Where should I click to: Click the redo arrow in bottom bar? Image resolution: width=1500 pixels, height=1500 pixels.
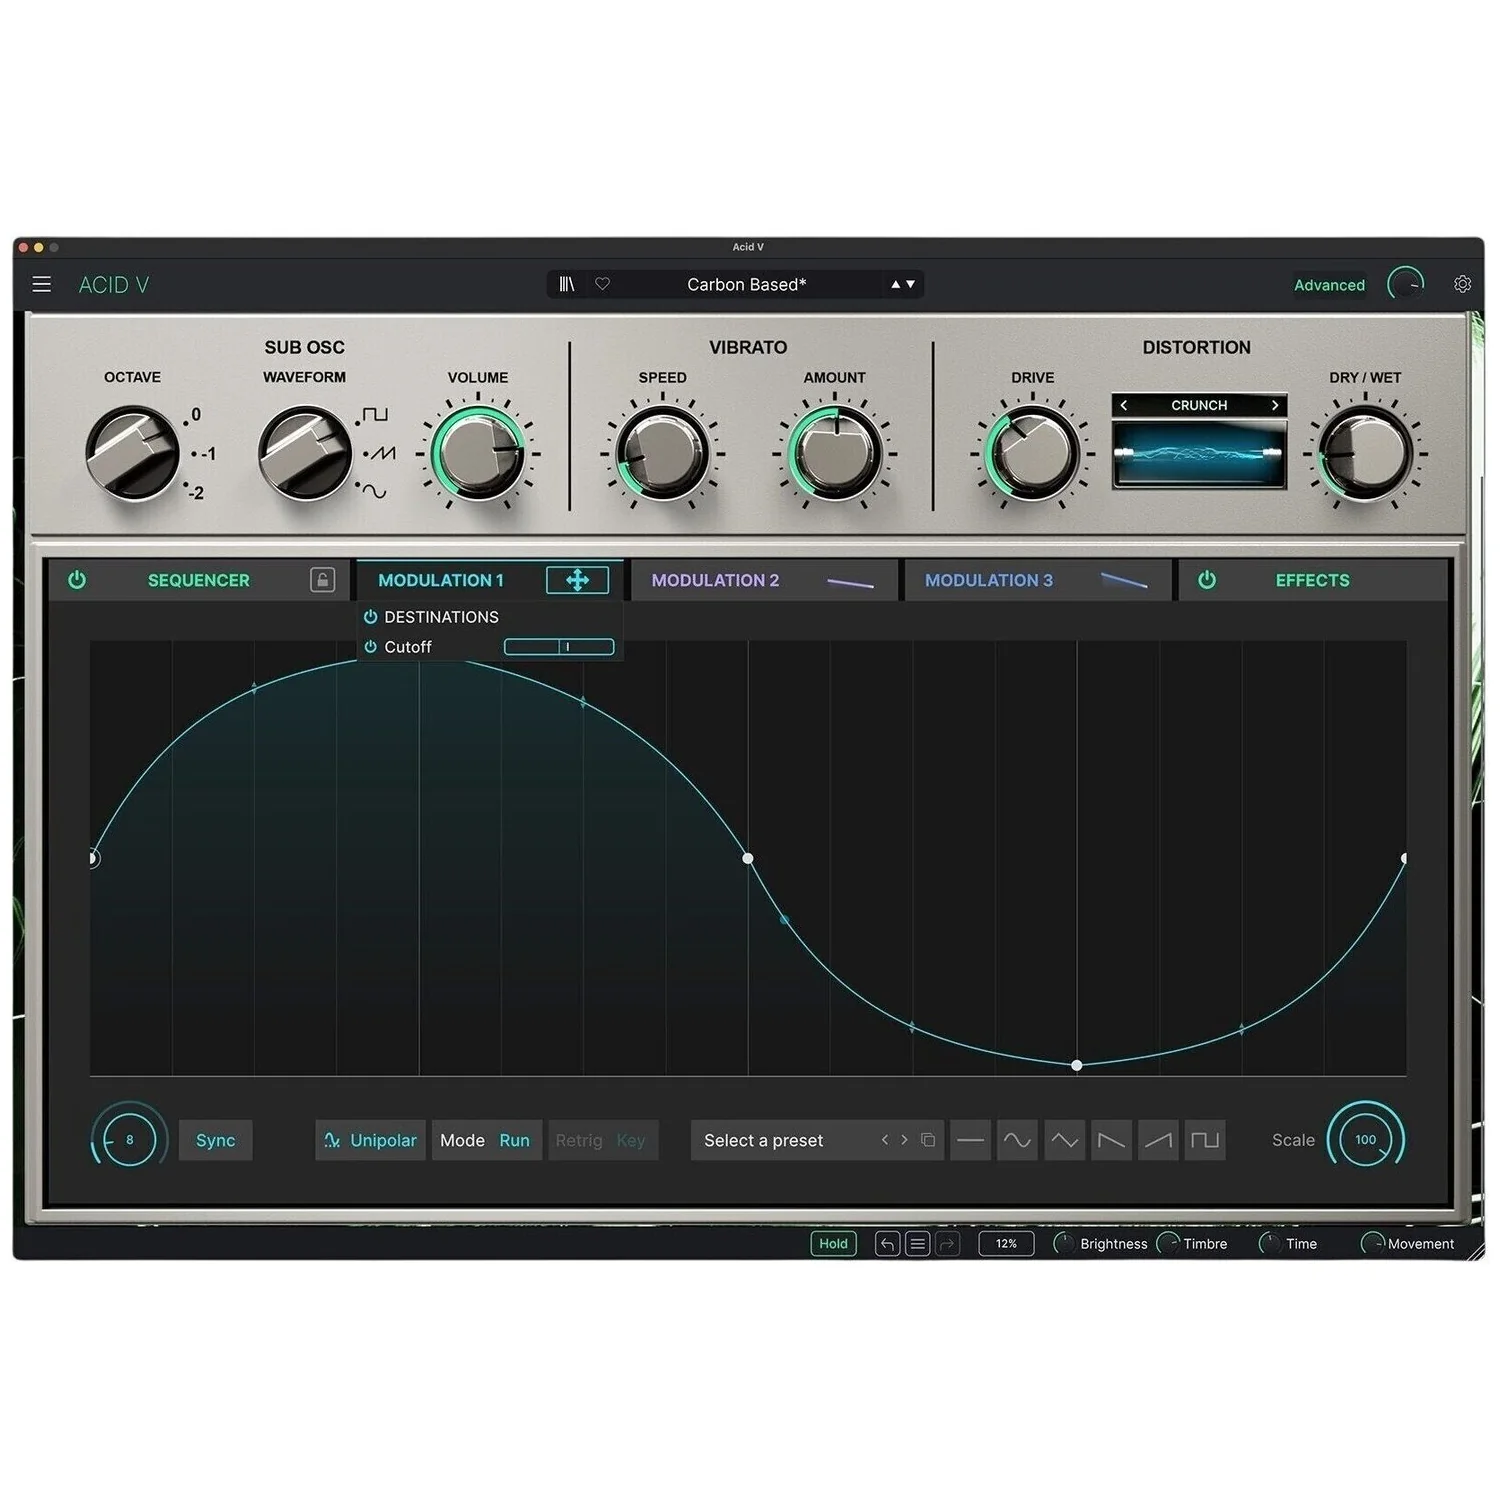[947, 1244]
